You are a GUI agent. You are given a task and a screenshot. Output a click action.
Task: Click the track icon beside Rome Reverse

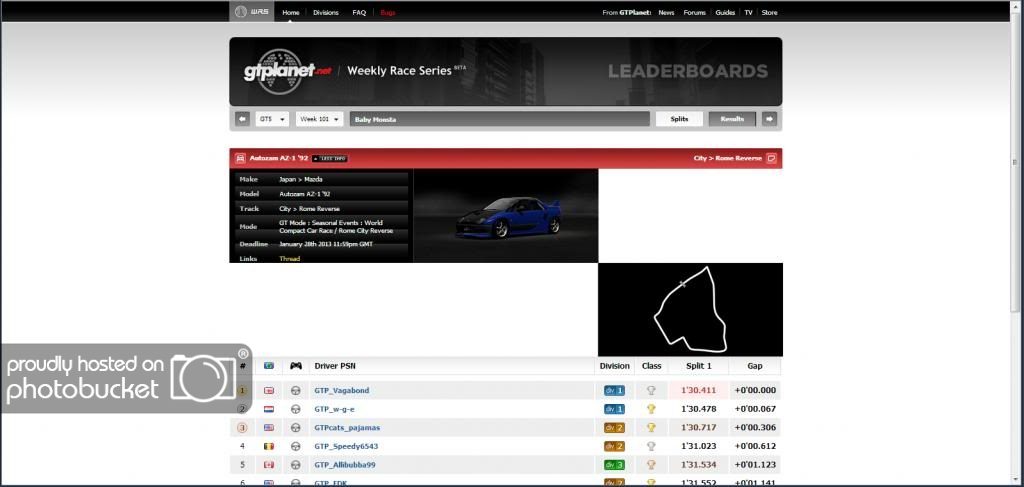[x=771, y=158]
